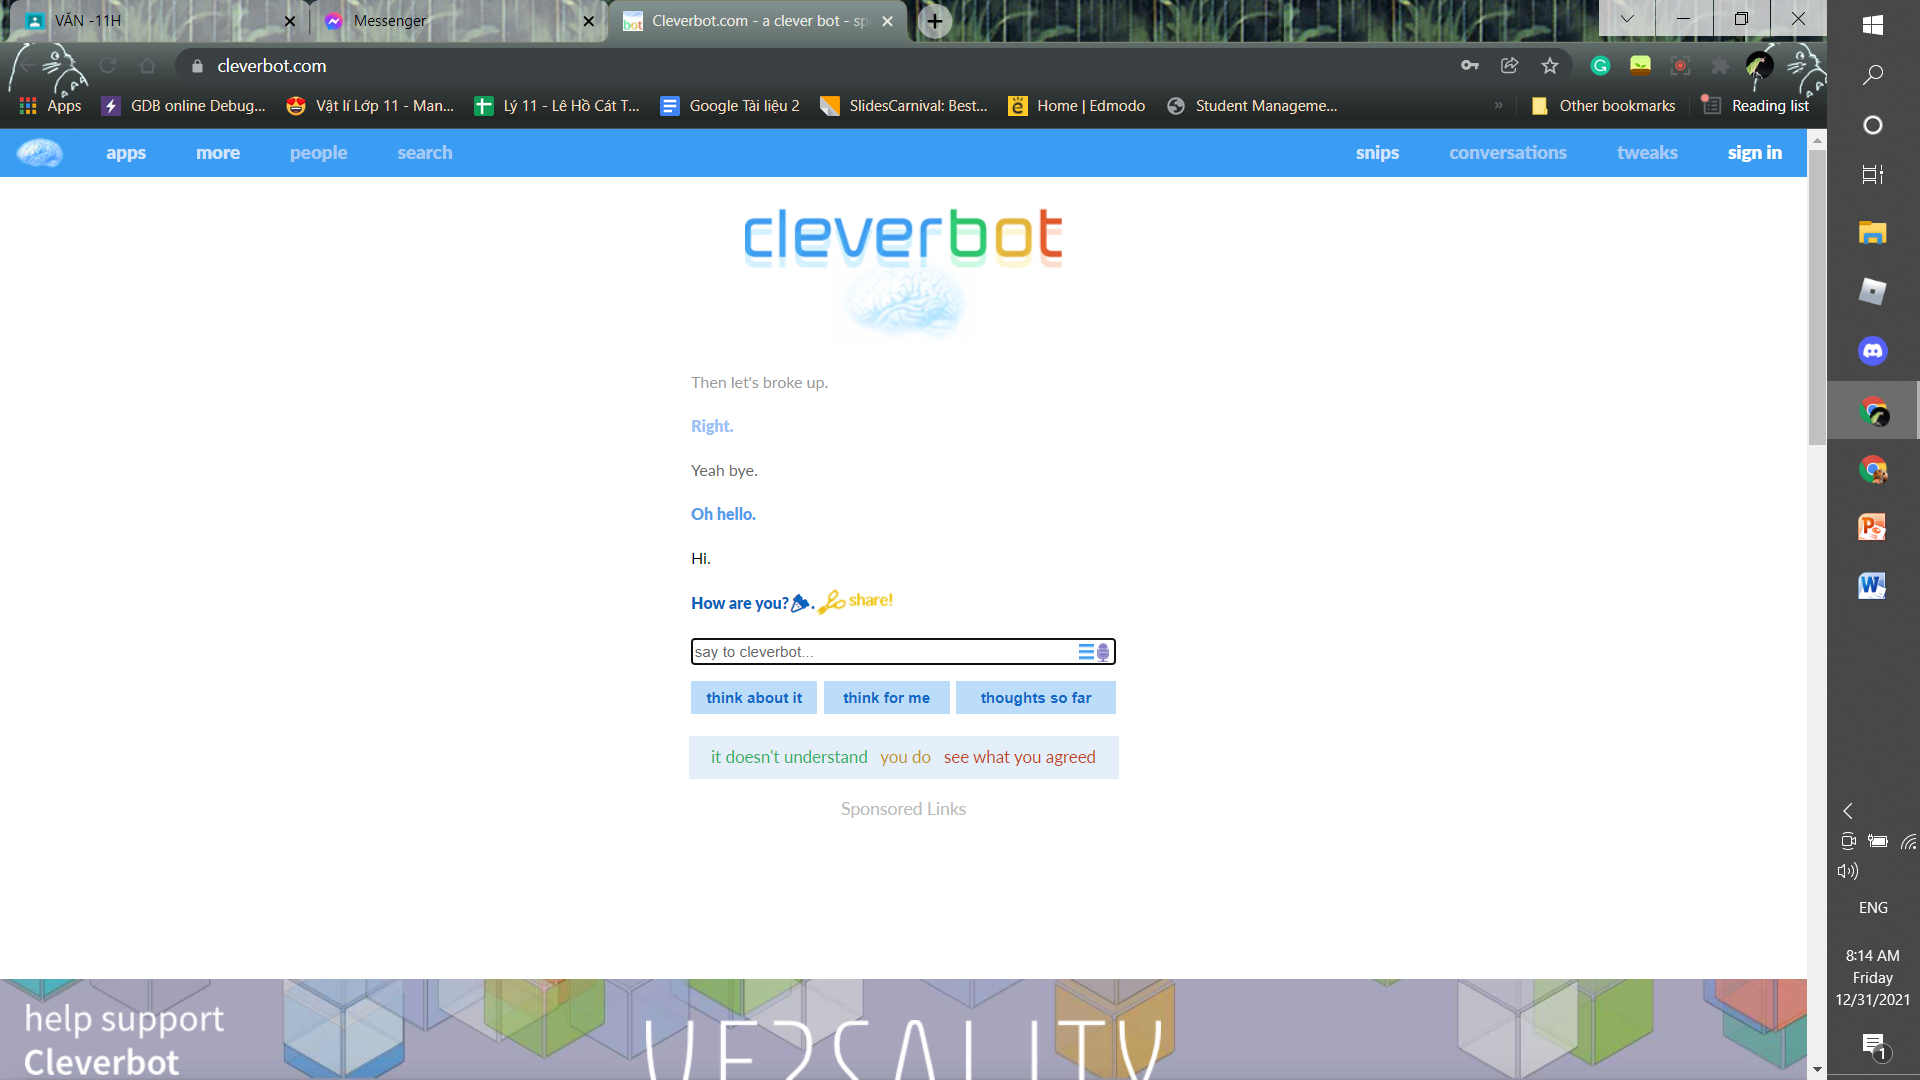Viewport: 1920px width, 1080px height.
Task: Click the thoughts so far button
Action: [1036, 698]
